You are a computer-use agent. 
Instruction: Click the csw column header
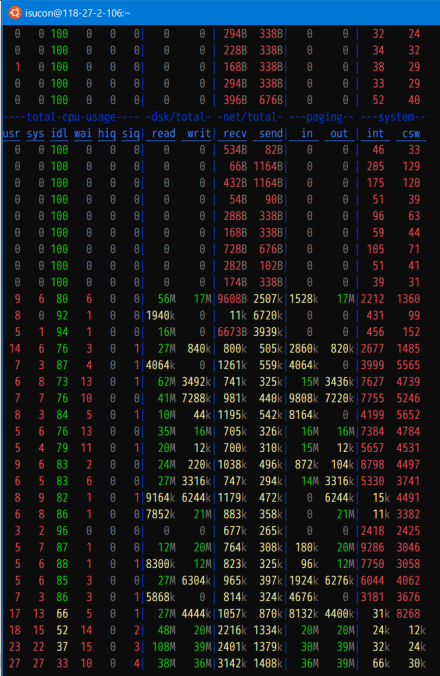click(x=411, y=134)
